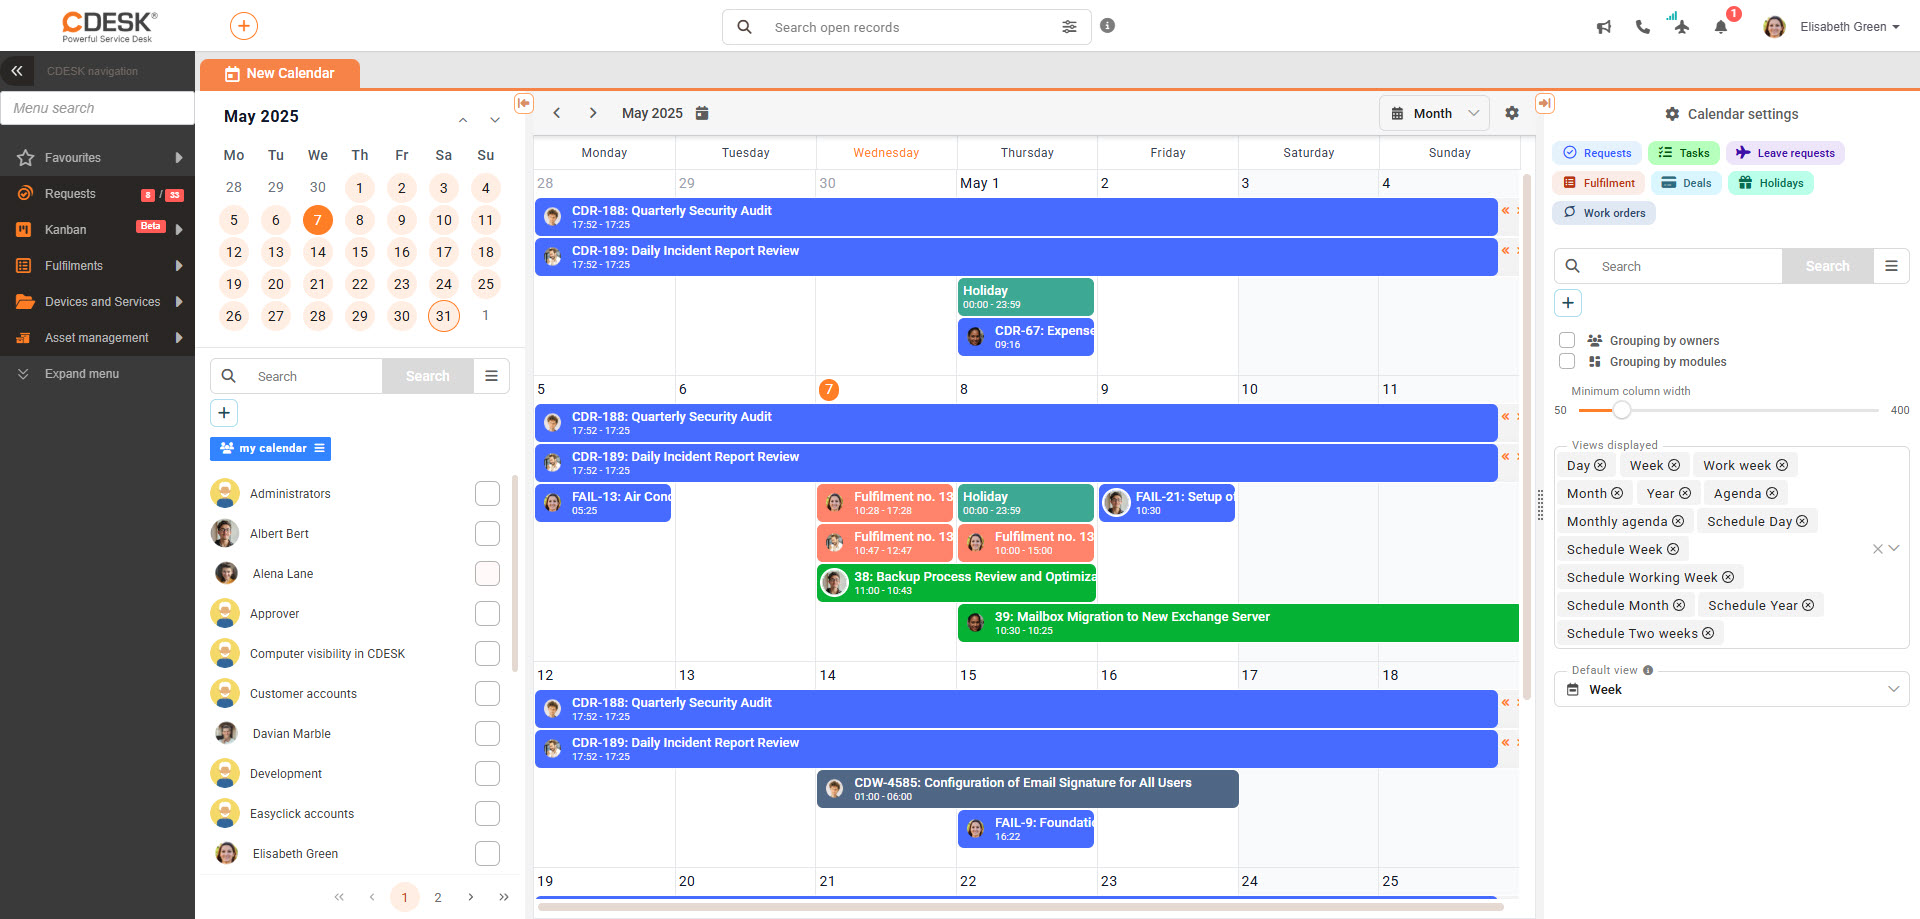Expand views displayed dropdown chevron
This screenshot has height=919, width=1920.
(1894, 549)
